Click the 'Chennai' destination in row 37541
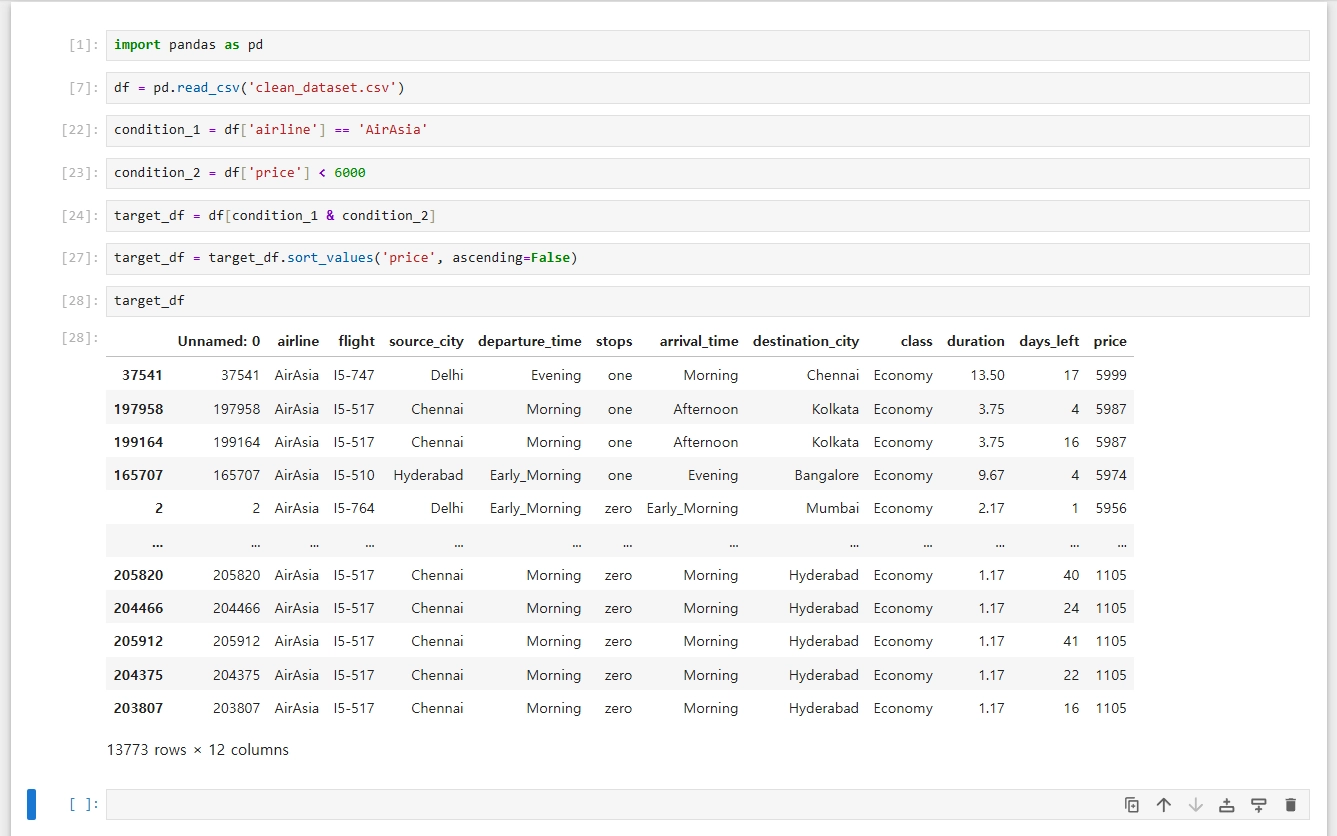This screenshot has width=1337, height=836. (x=833, y=375)
